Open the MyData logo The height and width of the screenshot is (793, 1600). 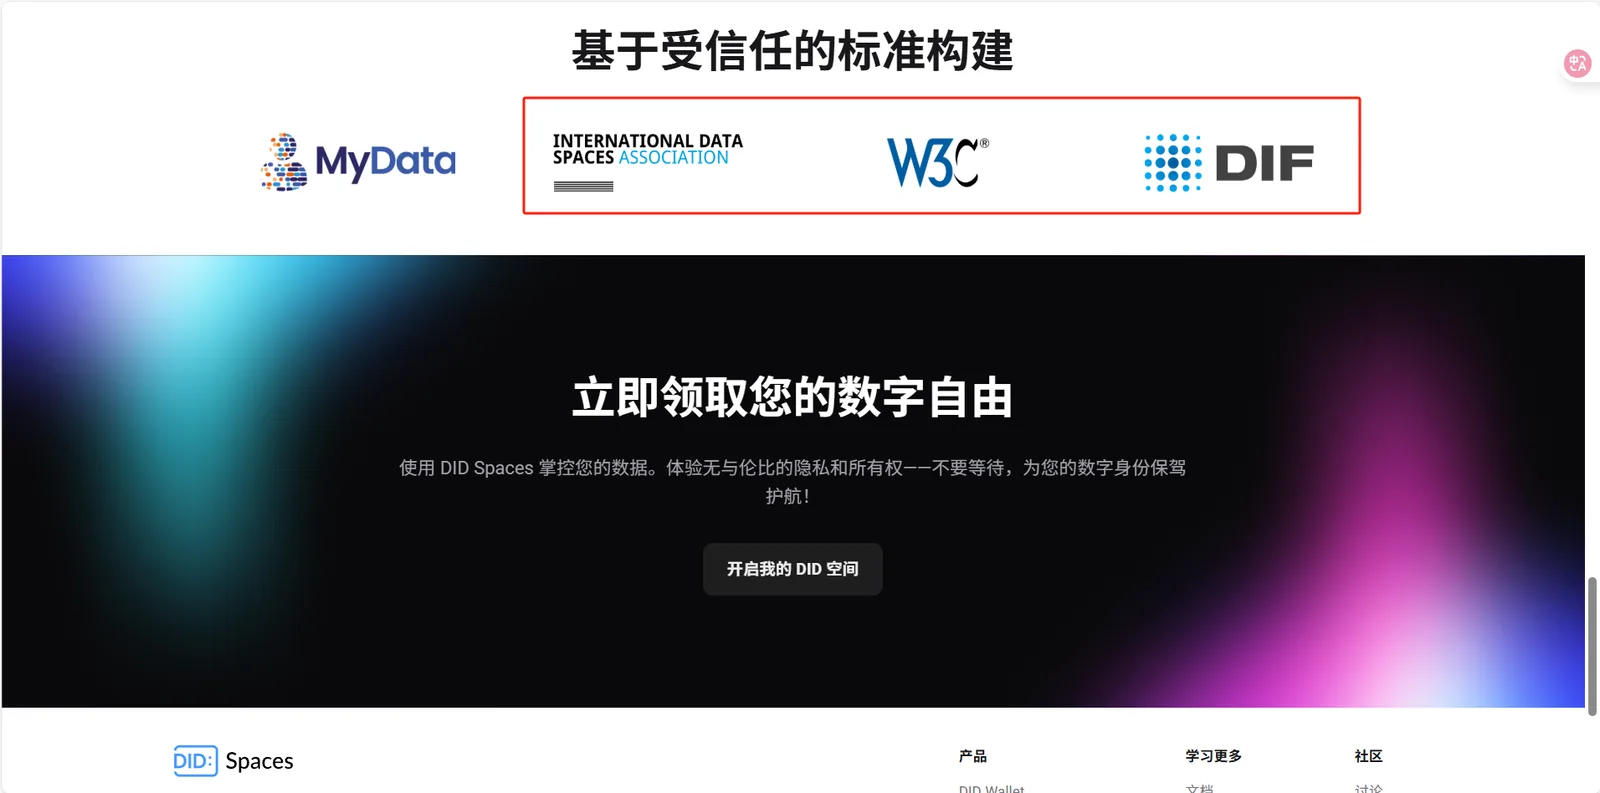pos(358,161)
